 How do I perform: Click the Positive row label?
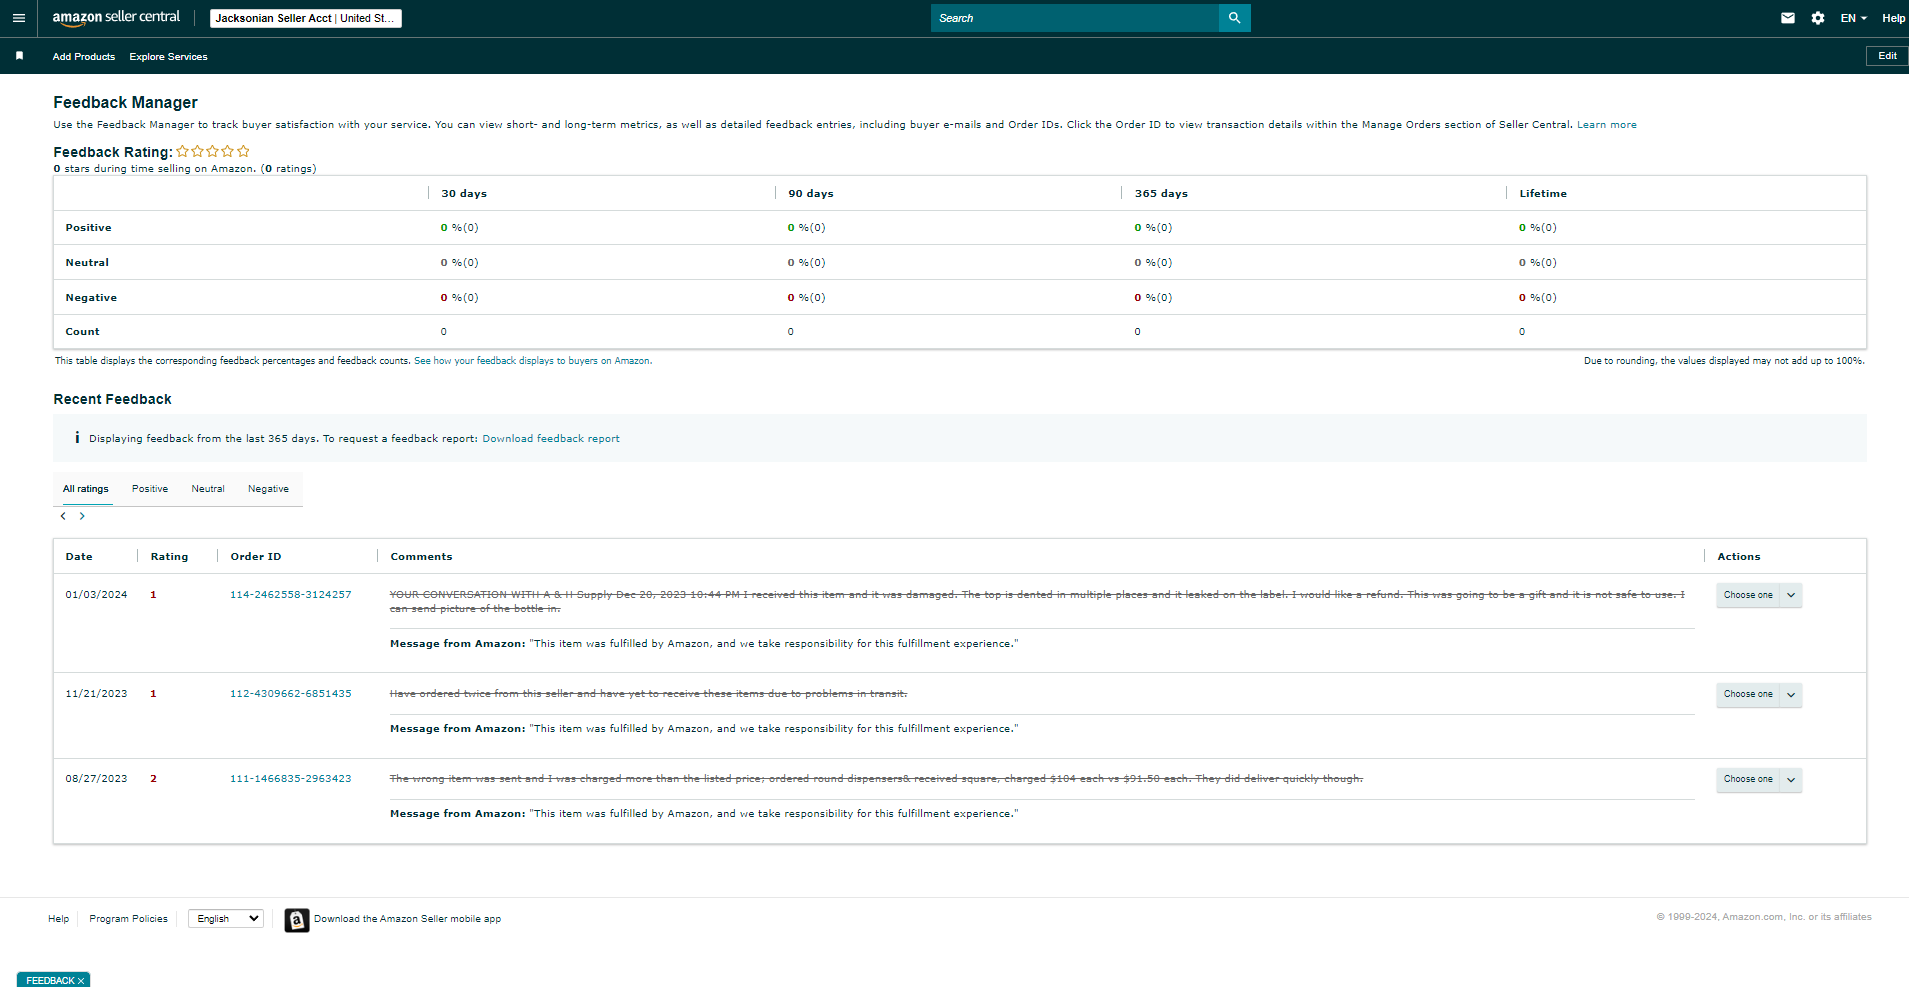coord(88,228)
